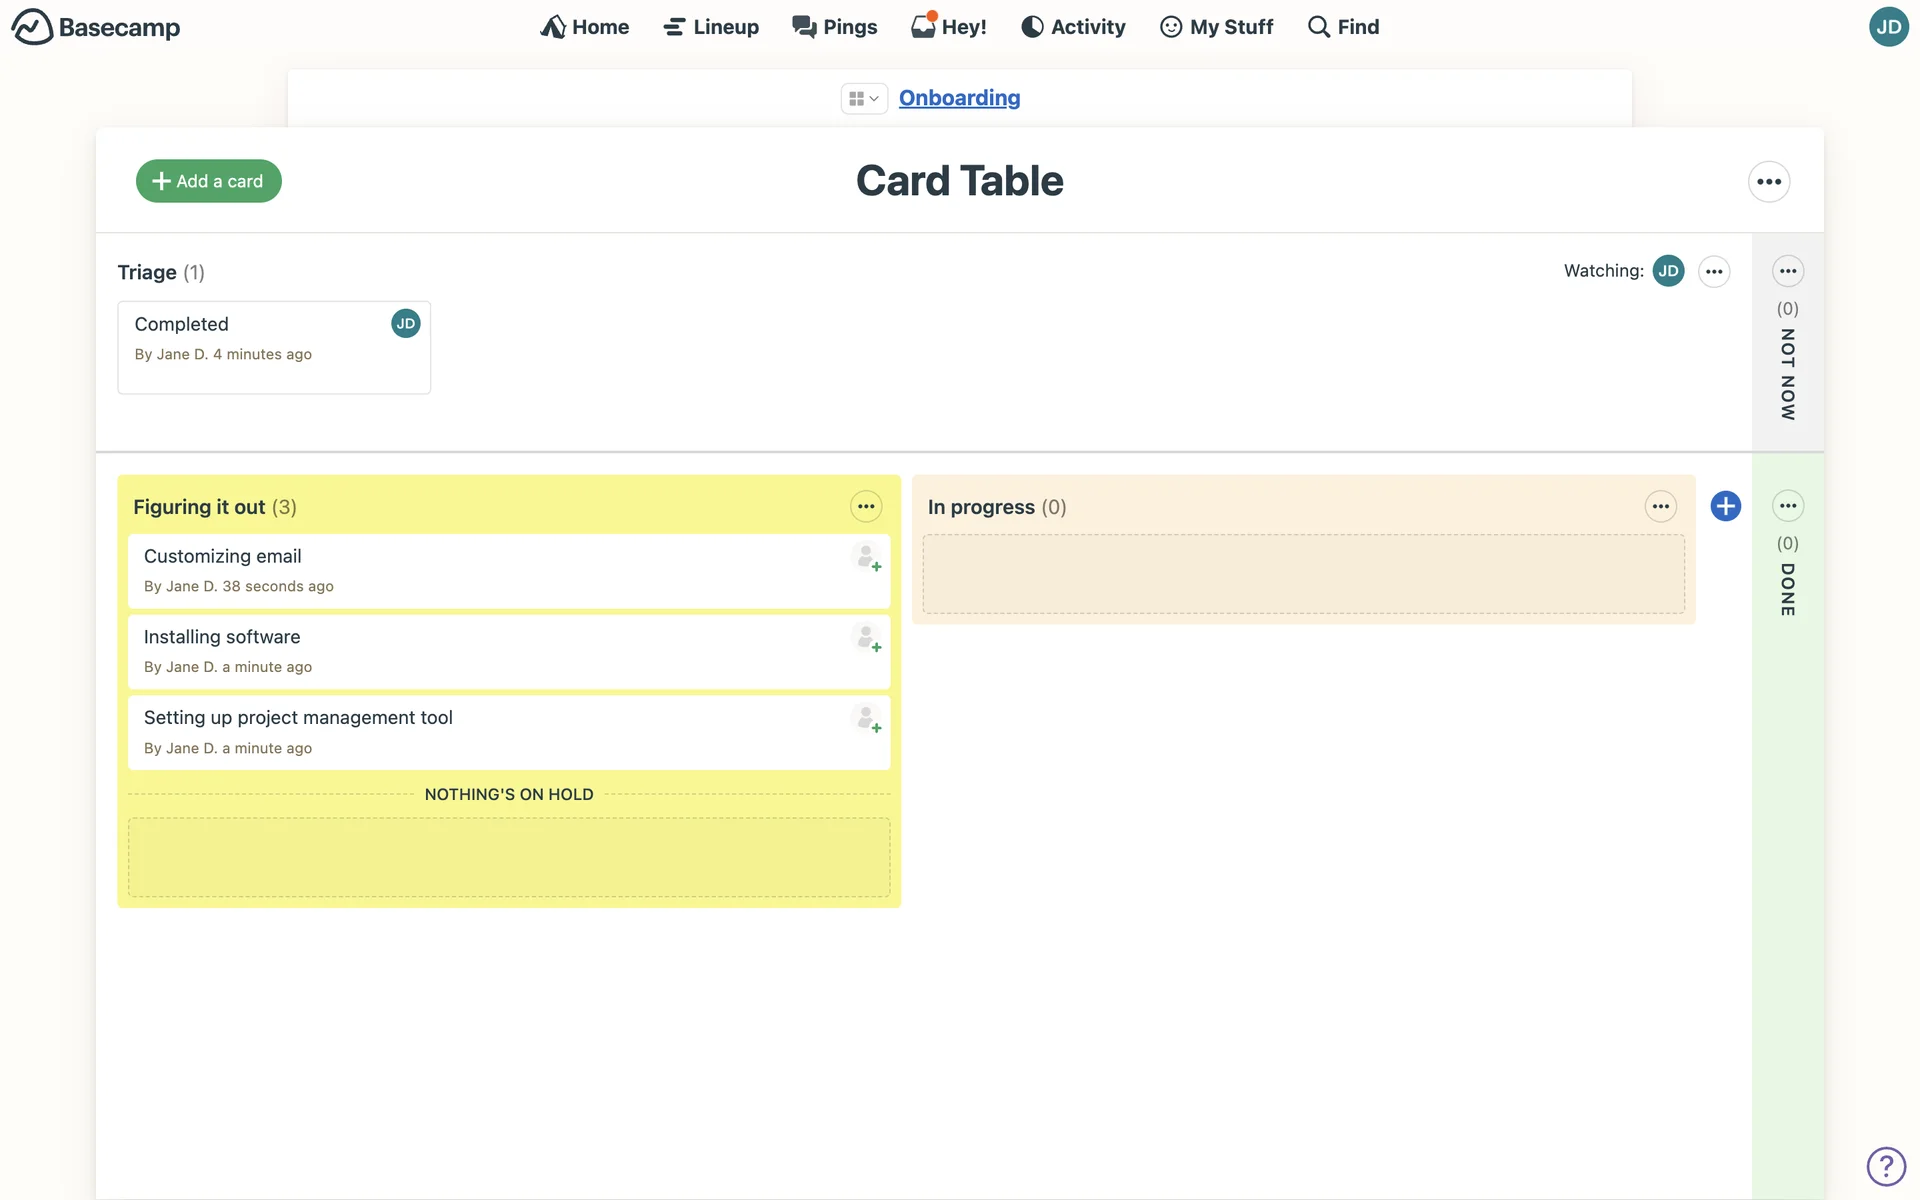Toggle the Watching JD avatar in Triage
The height and width of the screenshot is (1200, 1920).
[x=1668, y=271]
